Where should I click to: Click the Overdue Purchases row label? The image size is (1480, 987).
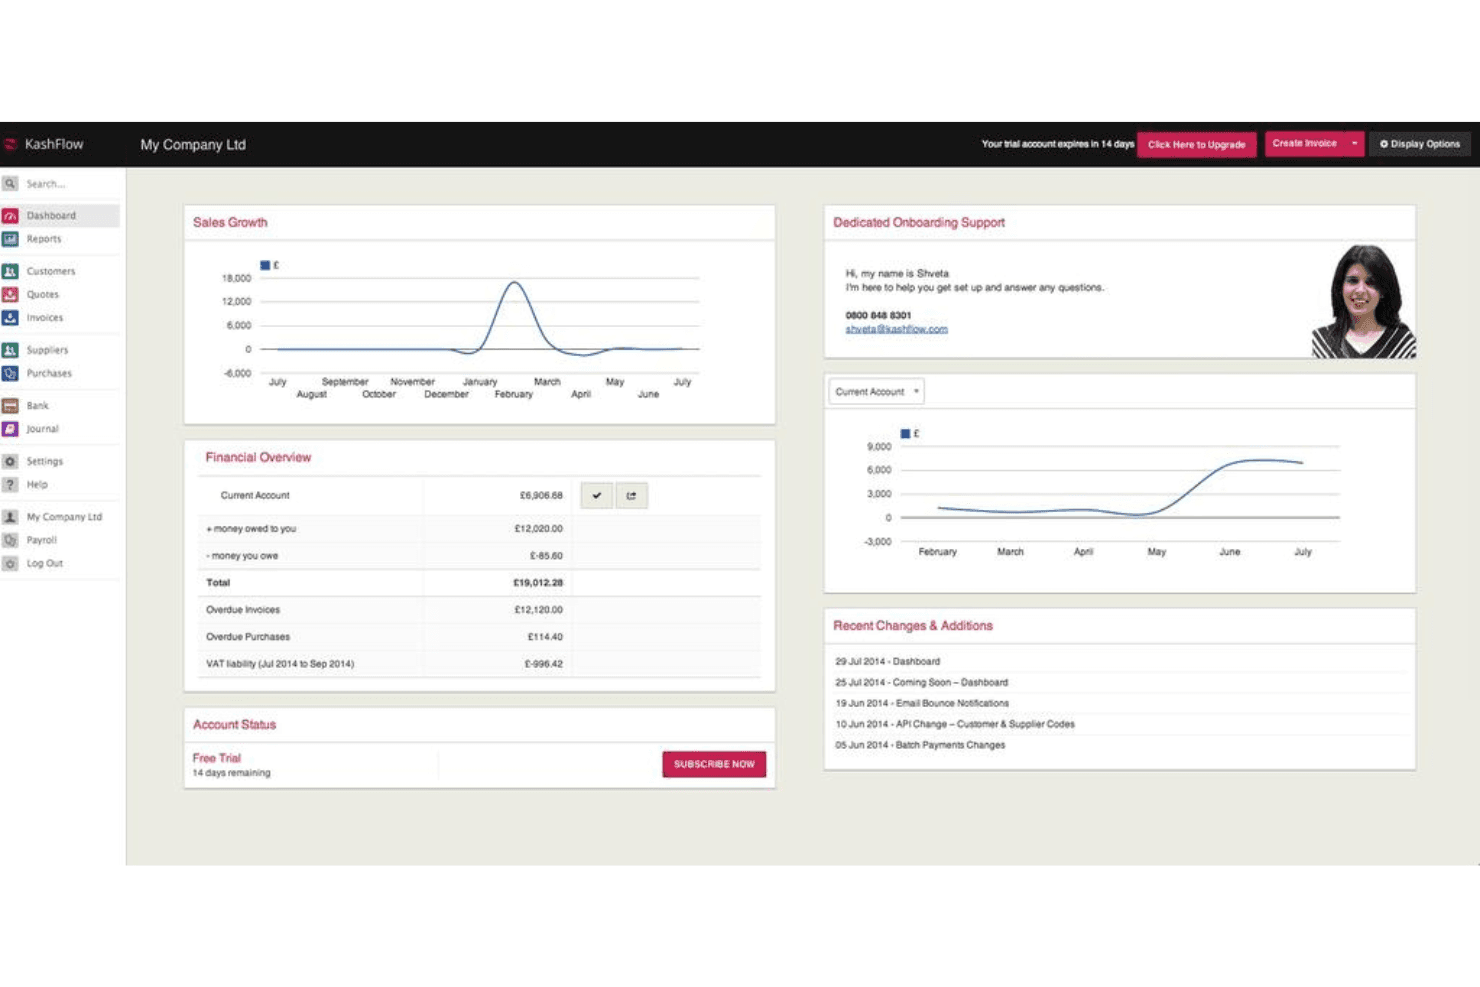(248, 637)
